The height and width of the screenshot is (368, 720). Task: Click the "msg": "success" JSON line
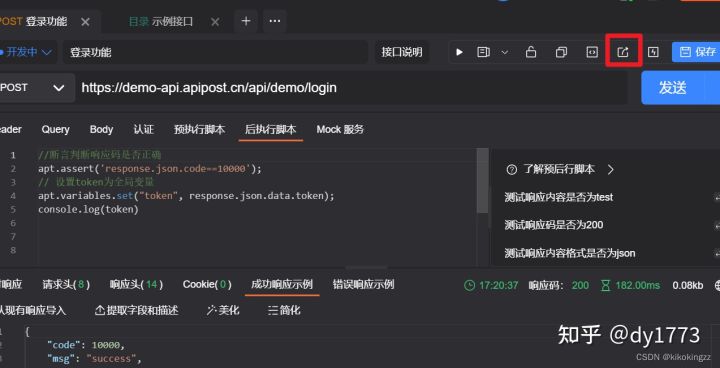coord(94,358)
